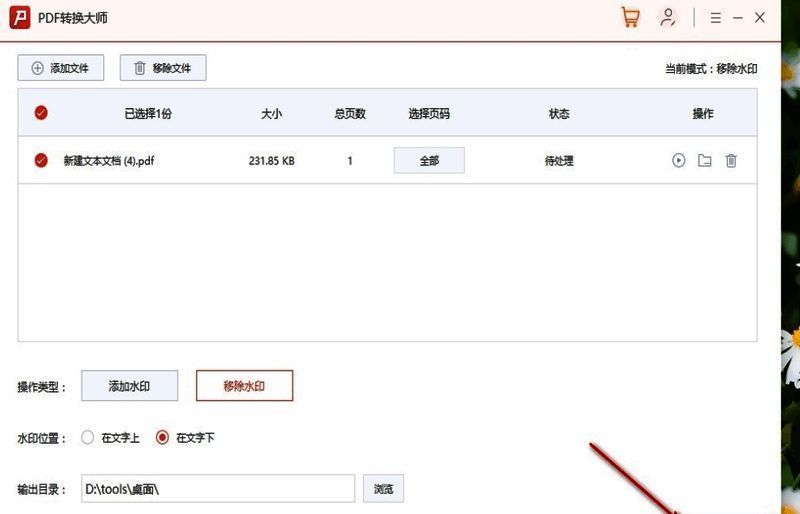This screenshot has height=514, width=800.
Task: Click the file name 新建文本文档 (4).pdf
Action: pyautogui.click(x=109, y=161)
